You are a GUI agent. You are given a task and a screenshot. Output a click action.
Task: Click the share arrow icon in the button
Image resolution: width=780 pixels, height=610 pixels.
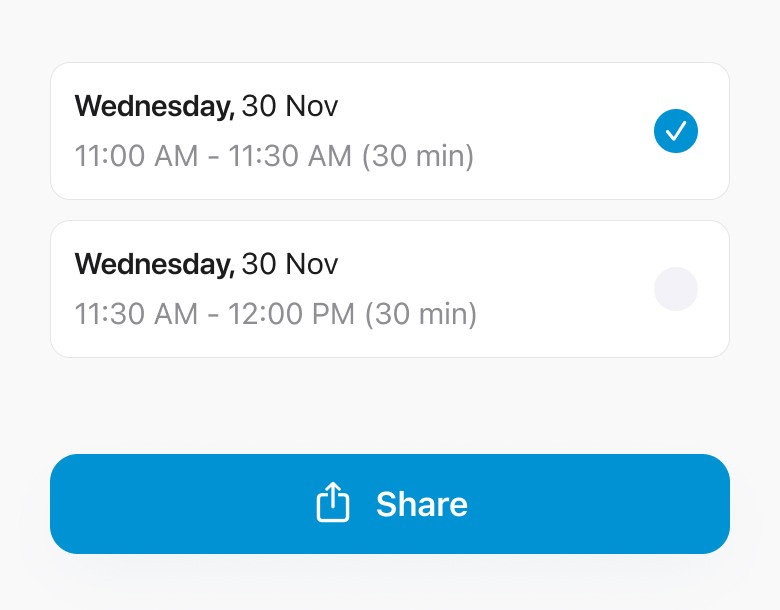coord(333,503)
